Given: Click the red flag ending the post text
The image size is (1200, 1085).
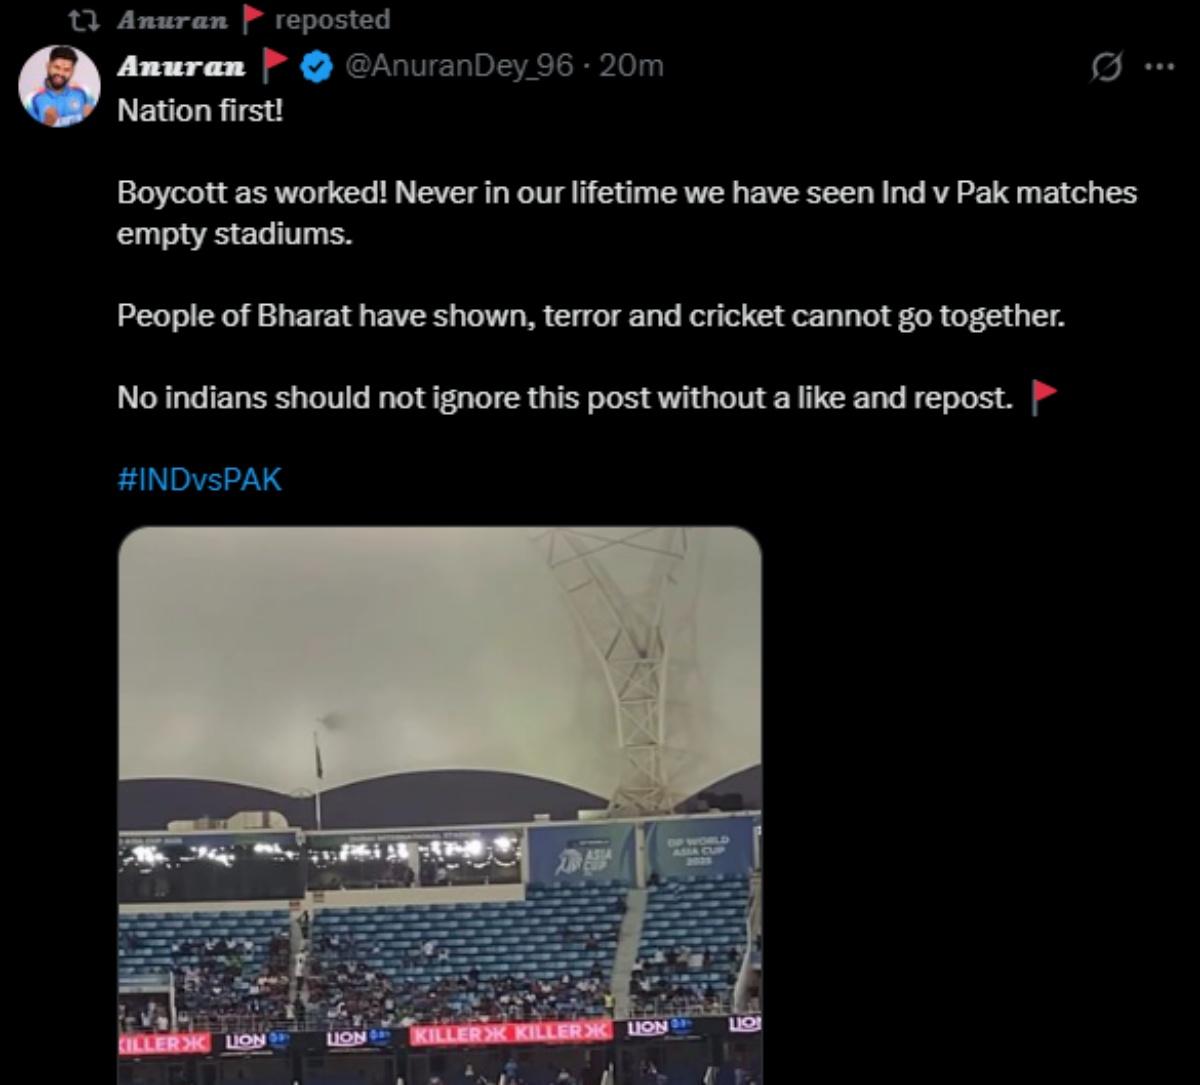Looking at the screenshot, I should (x=1043, y=398).
